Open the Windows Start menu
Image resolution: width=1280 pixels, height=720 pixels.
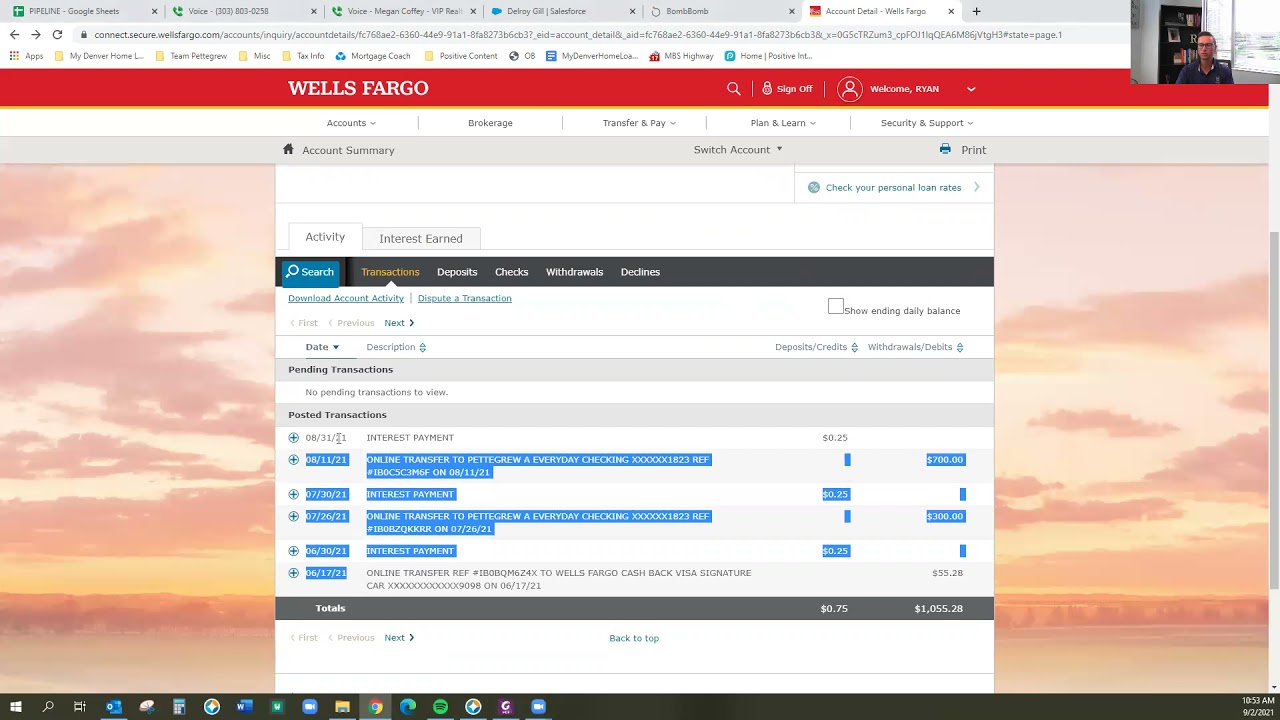click(15, 707)
